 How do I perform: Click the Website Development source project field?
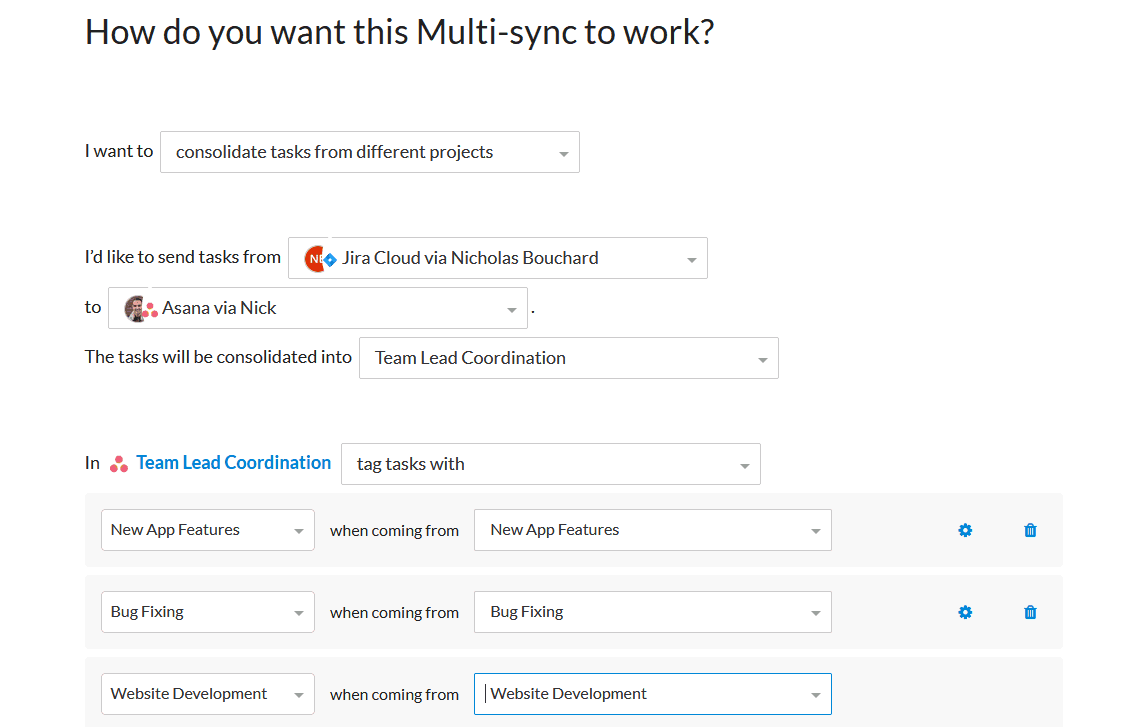(653, 694)
